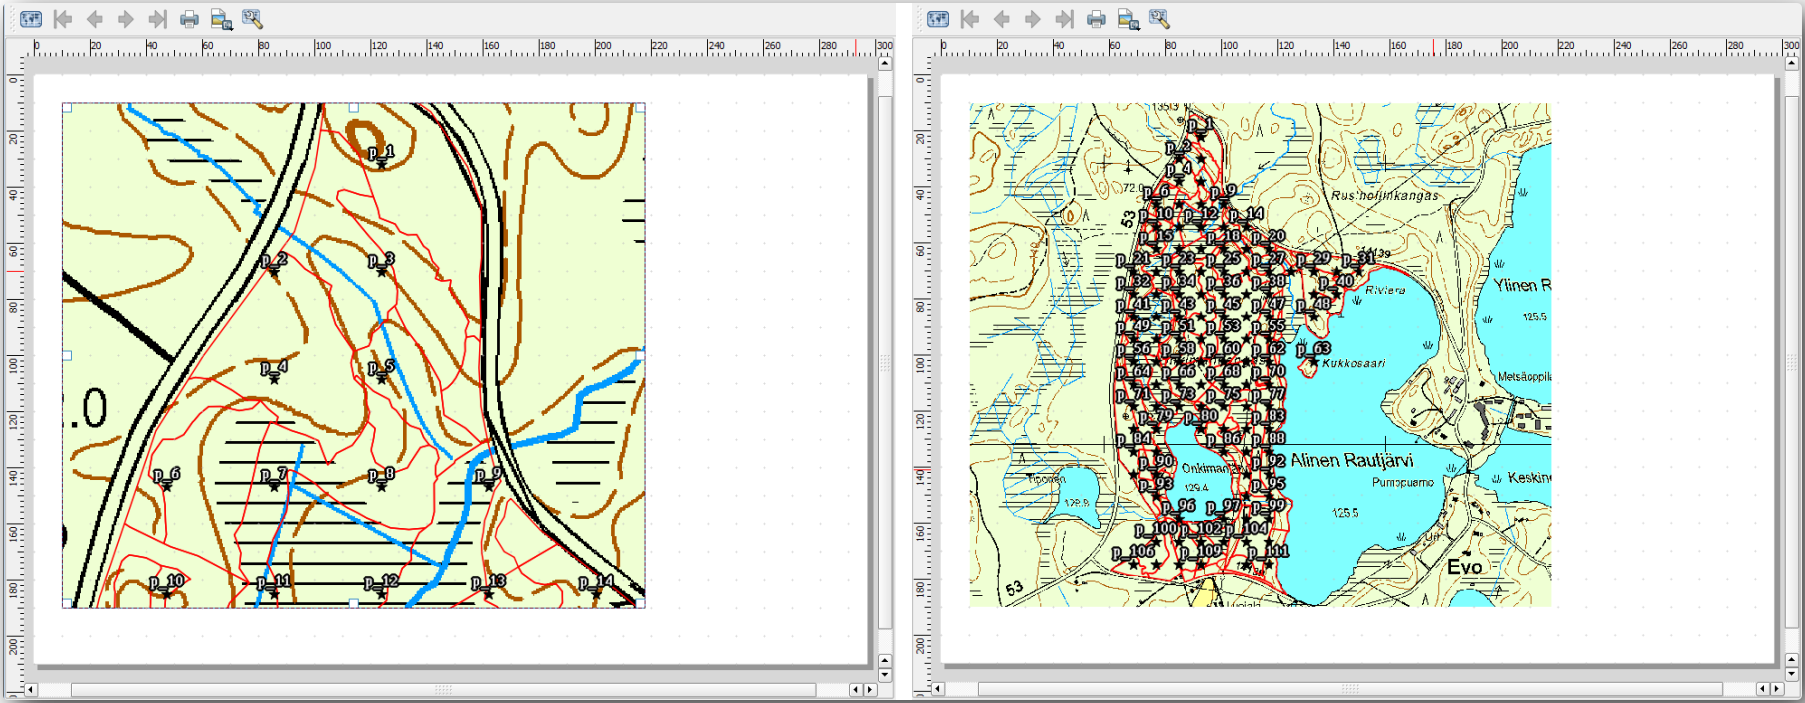
Task: Open Atlas Settings in left composer
Action: coord(252,19)
